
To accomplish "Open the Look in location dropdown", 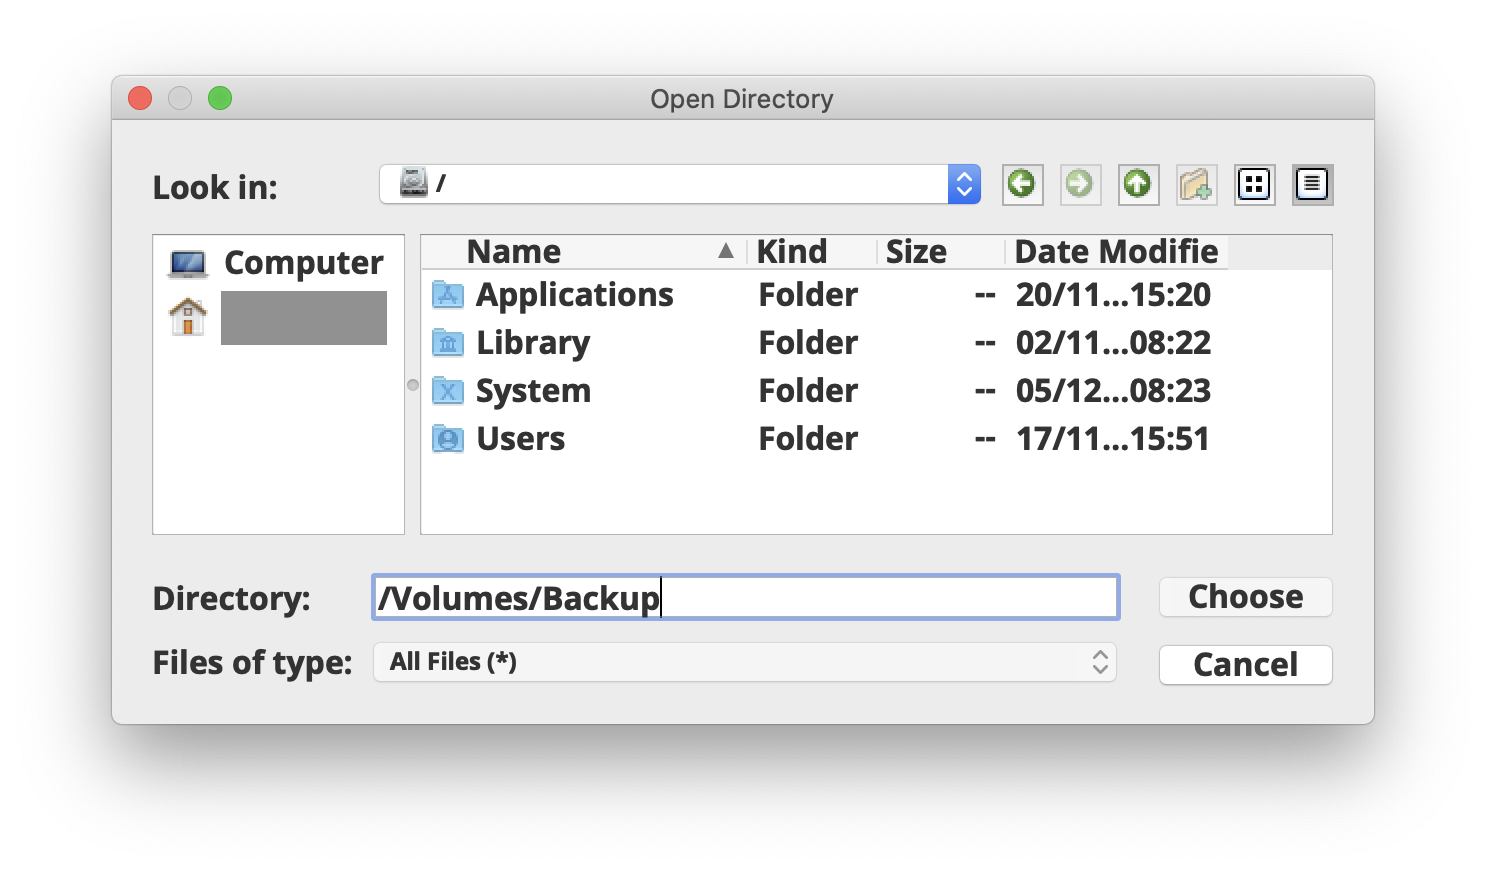I will pyautogui.click(x=962, y=184).
